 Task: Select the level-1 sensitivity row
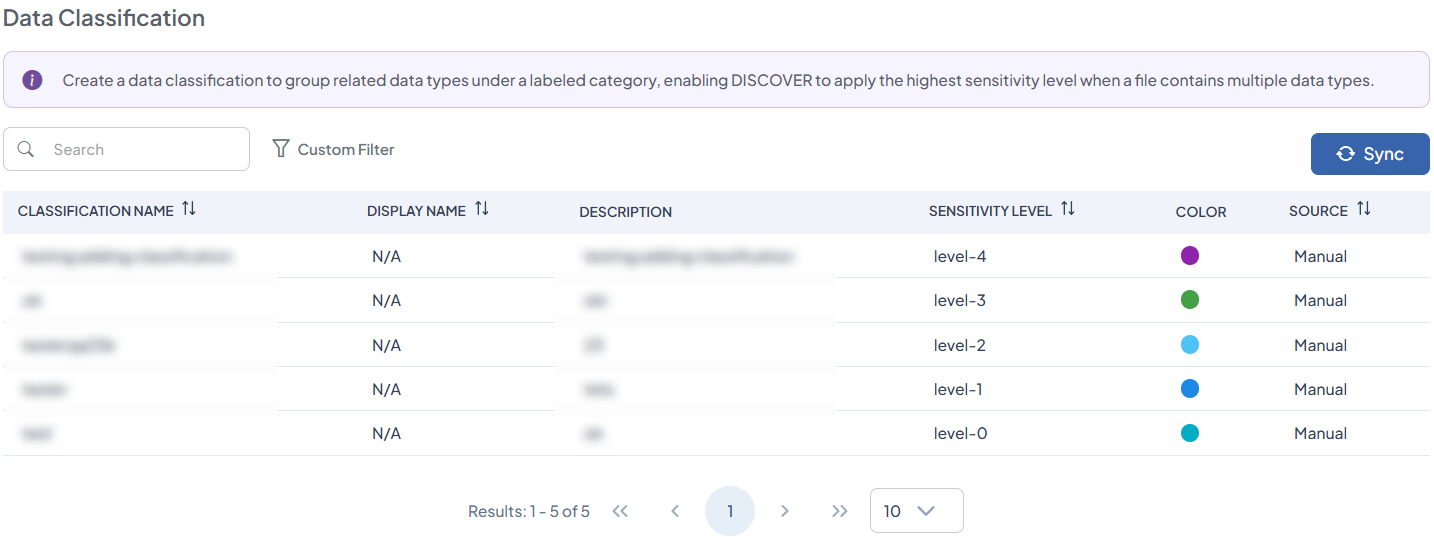pyautogui.click(x=959, y=389)
